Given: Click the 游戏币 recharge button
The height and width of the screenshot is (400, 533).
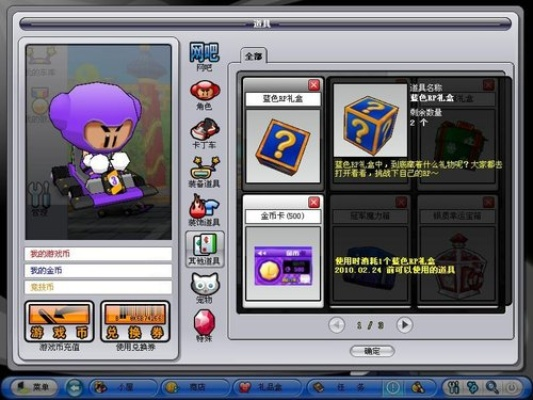Looking at the screenshot, I should 59,321.
